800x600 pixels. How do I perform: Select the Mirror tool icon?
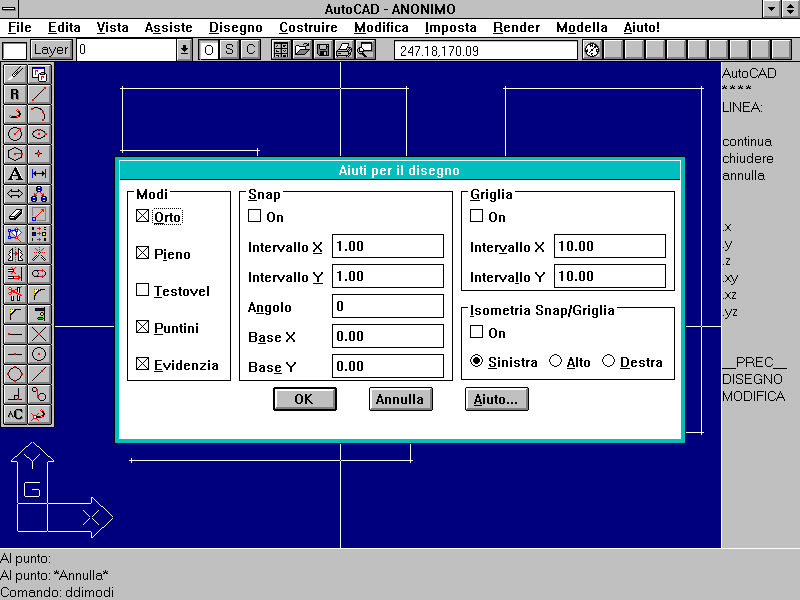click(15, 254)
